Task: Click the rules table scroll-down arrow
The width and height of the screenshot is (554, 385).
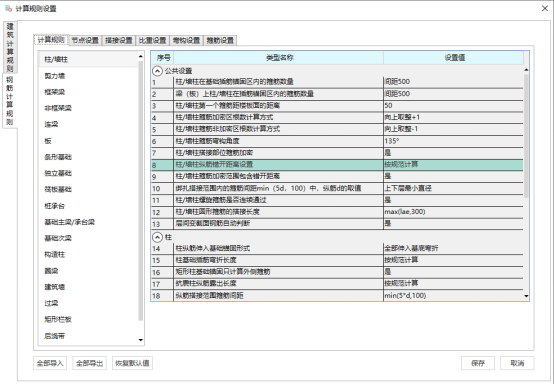Action: (526, 296)
